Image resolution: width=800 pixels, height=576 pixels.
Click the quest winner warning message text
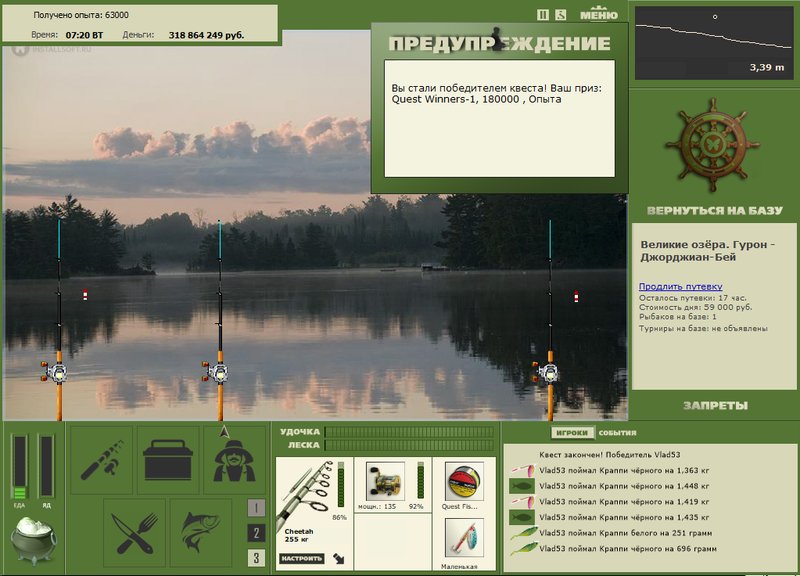[496, 93]
